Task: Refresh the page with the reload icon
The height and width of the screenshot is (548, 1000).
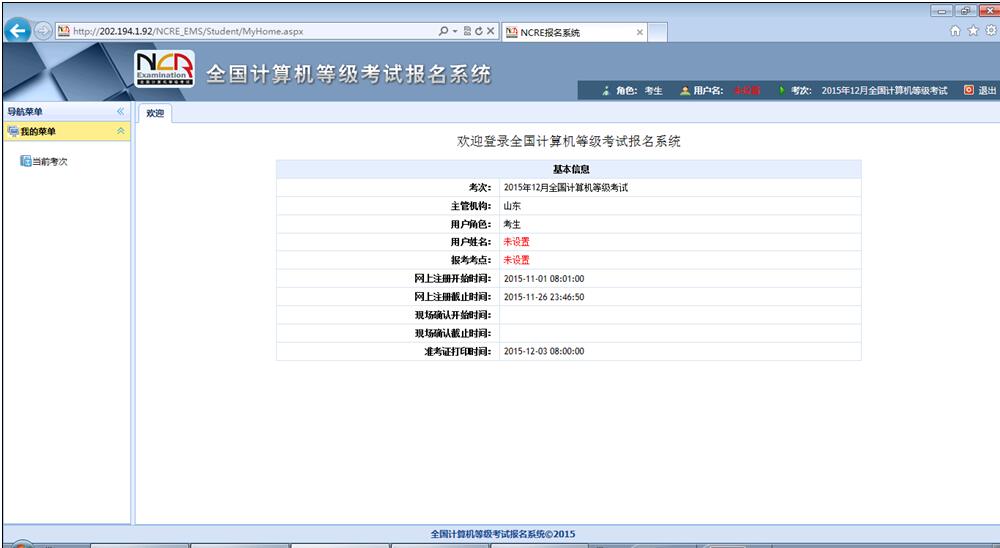Action: (x=478, y=31)
